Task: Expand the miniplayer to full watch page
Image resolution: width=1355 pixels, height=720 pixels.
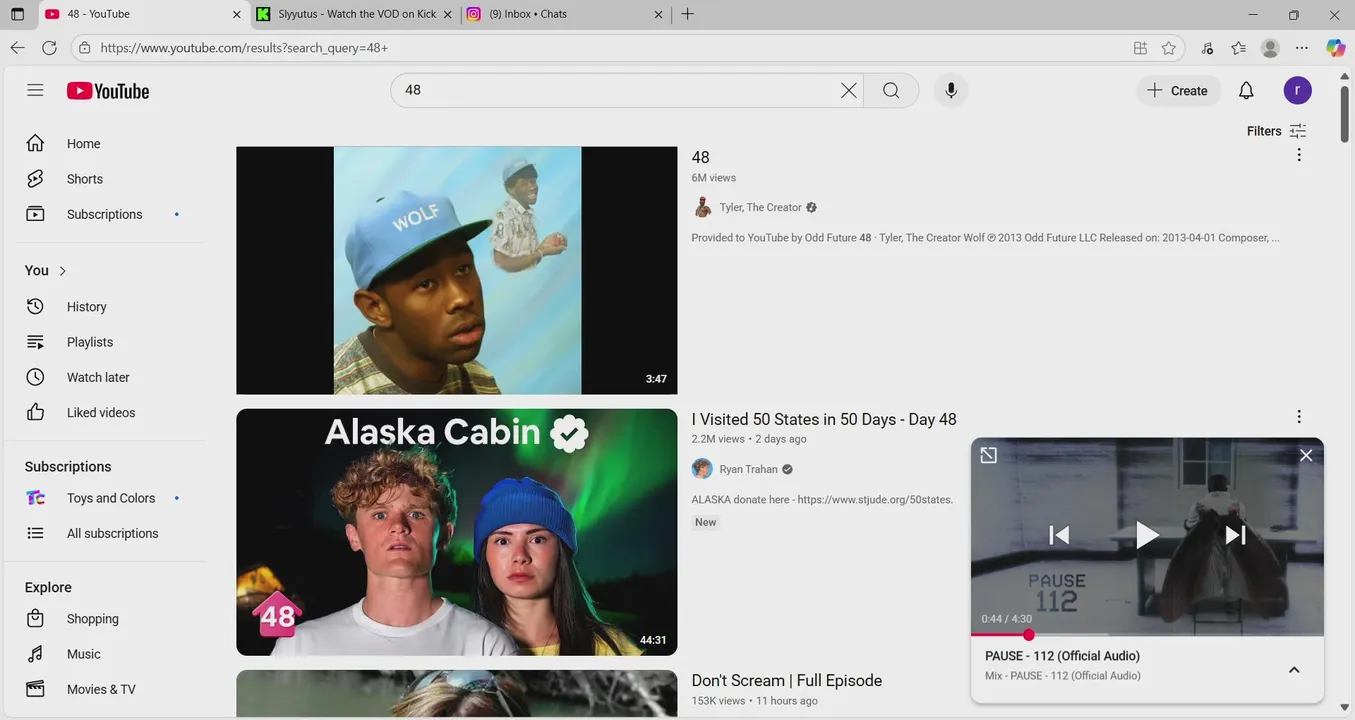Action: tap(988, 455)
